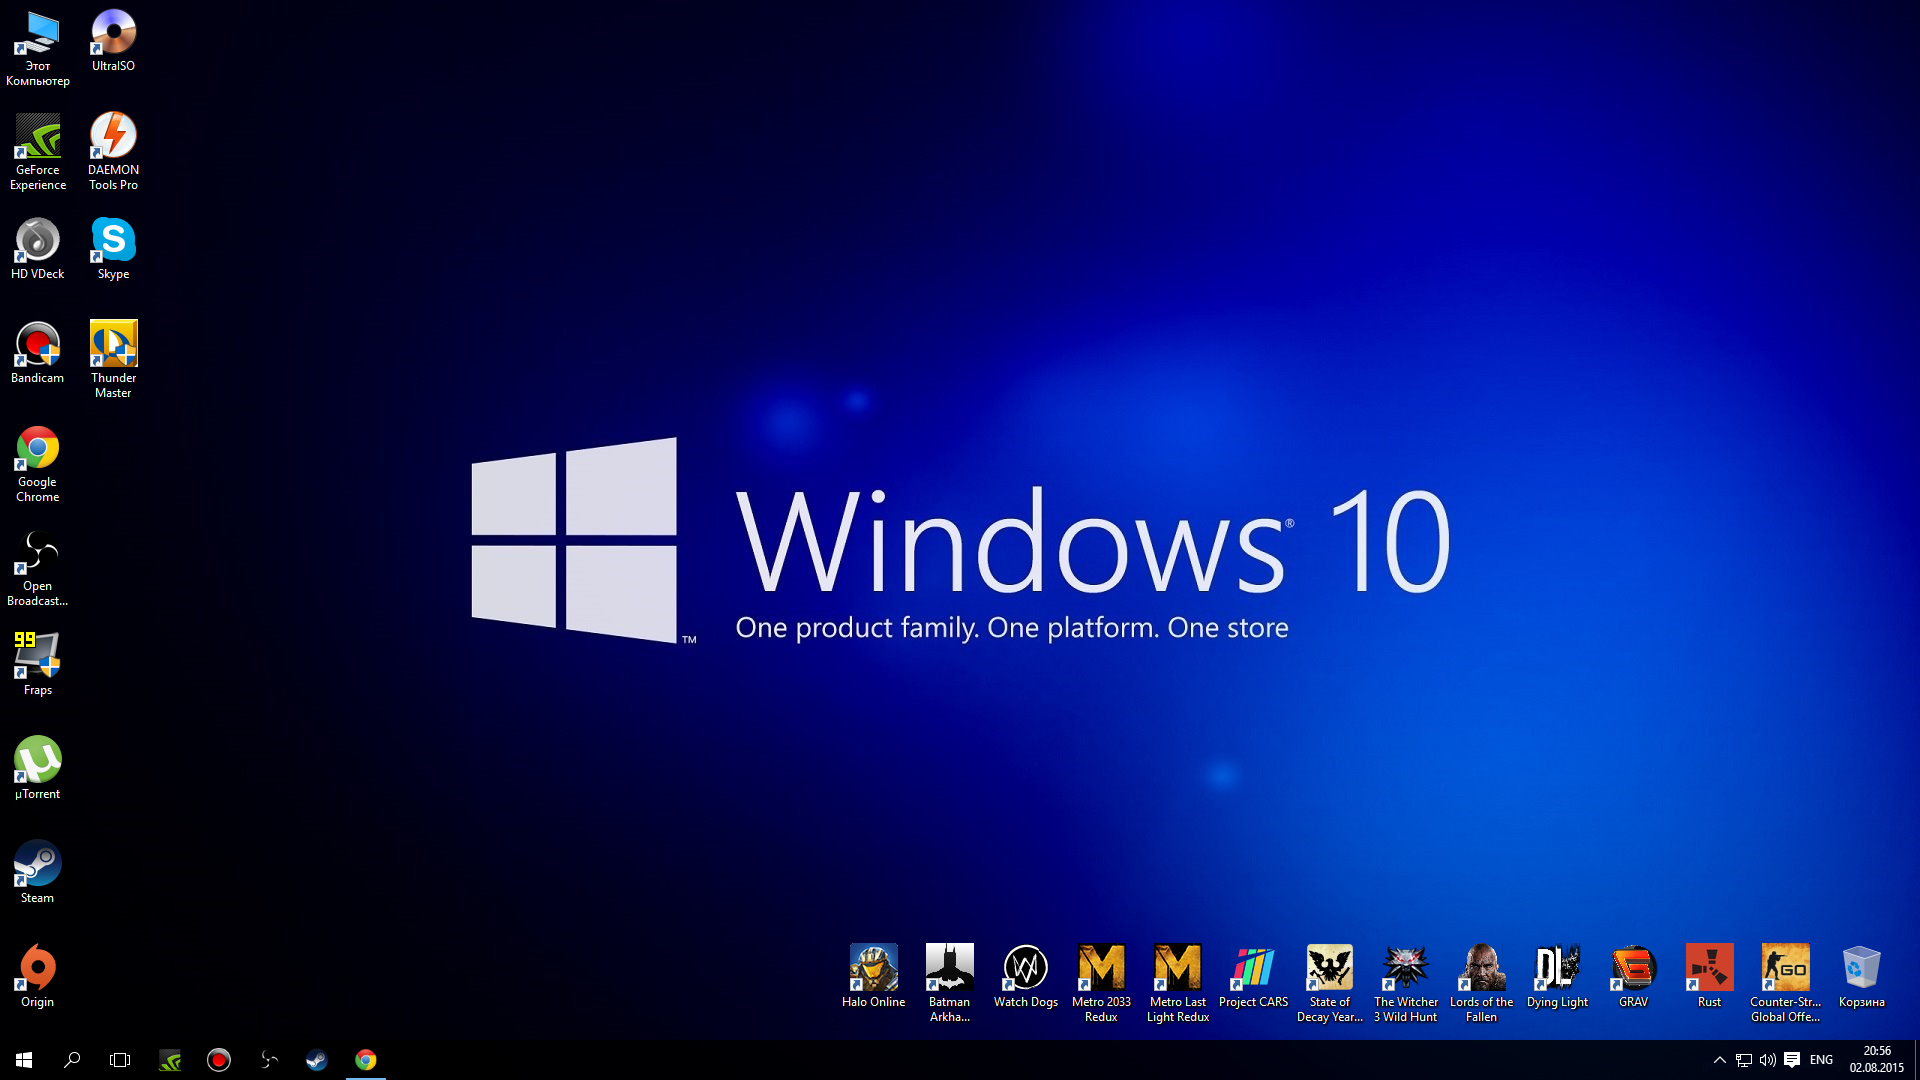Image resolution: width=1920 pixels, height=1080 pixels.
Task: Select the UltraISO desktop shortcut
Action: click(113, 40)
